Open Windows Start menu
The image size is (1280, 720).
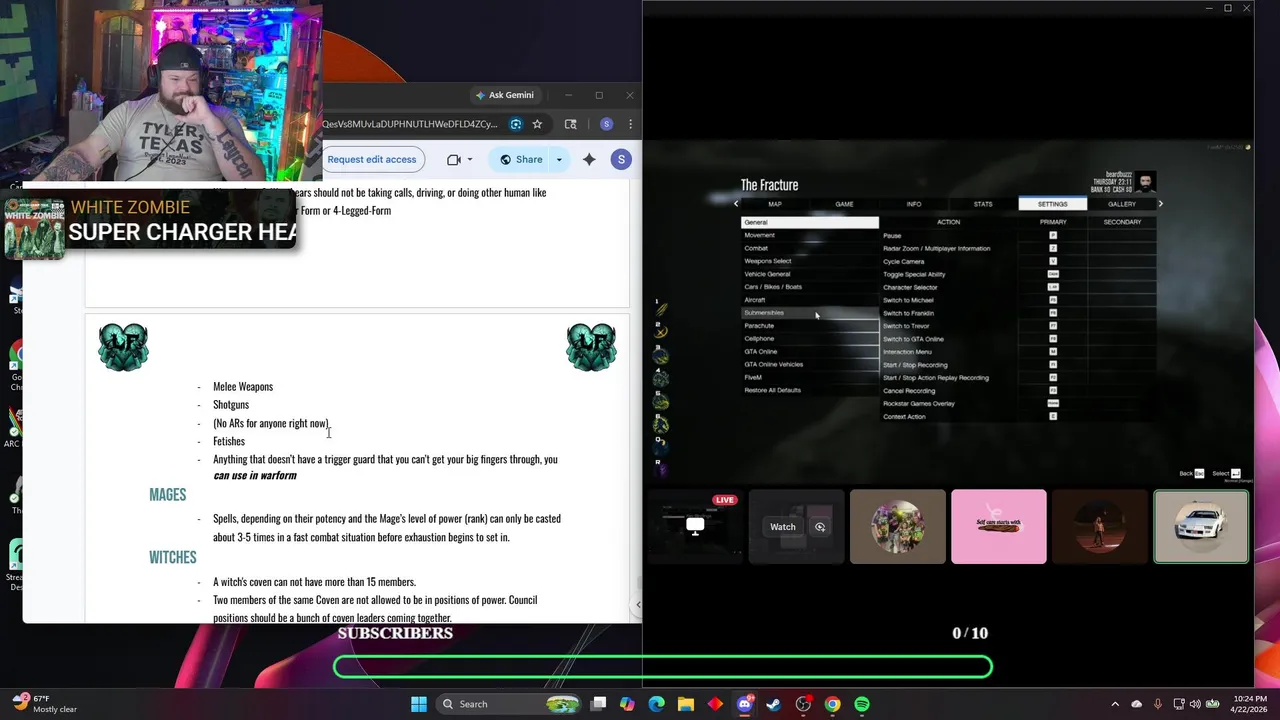point(419,704)
